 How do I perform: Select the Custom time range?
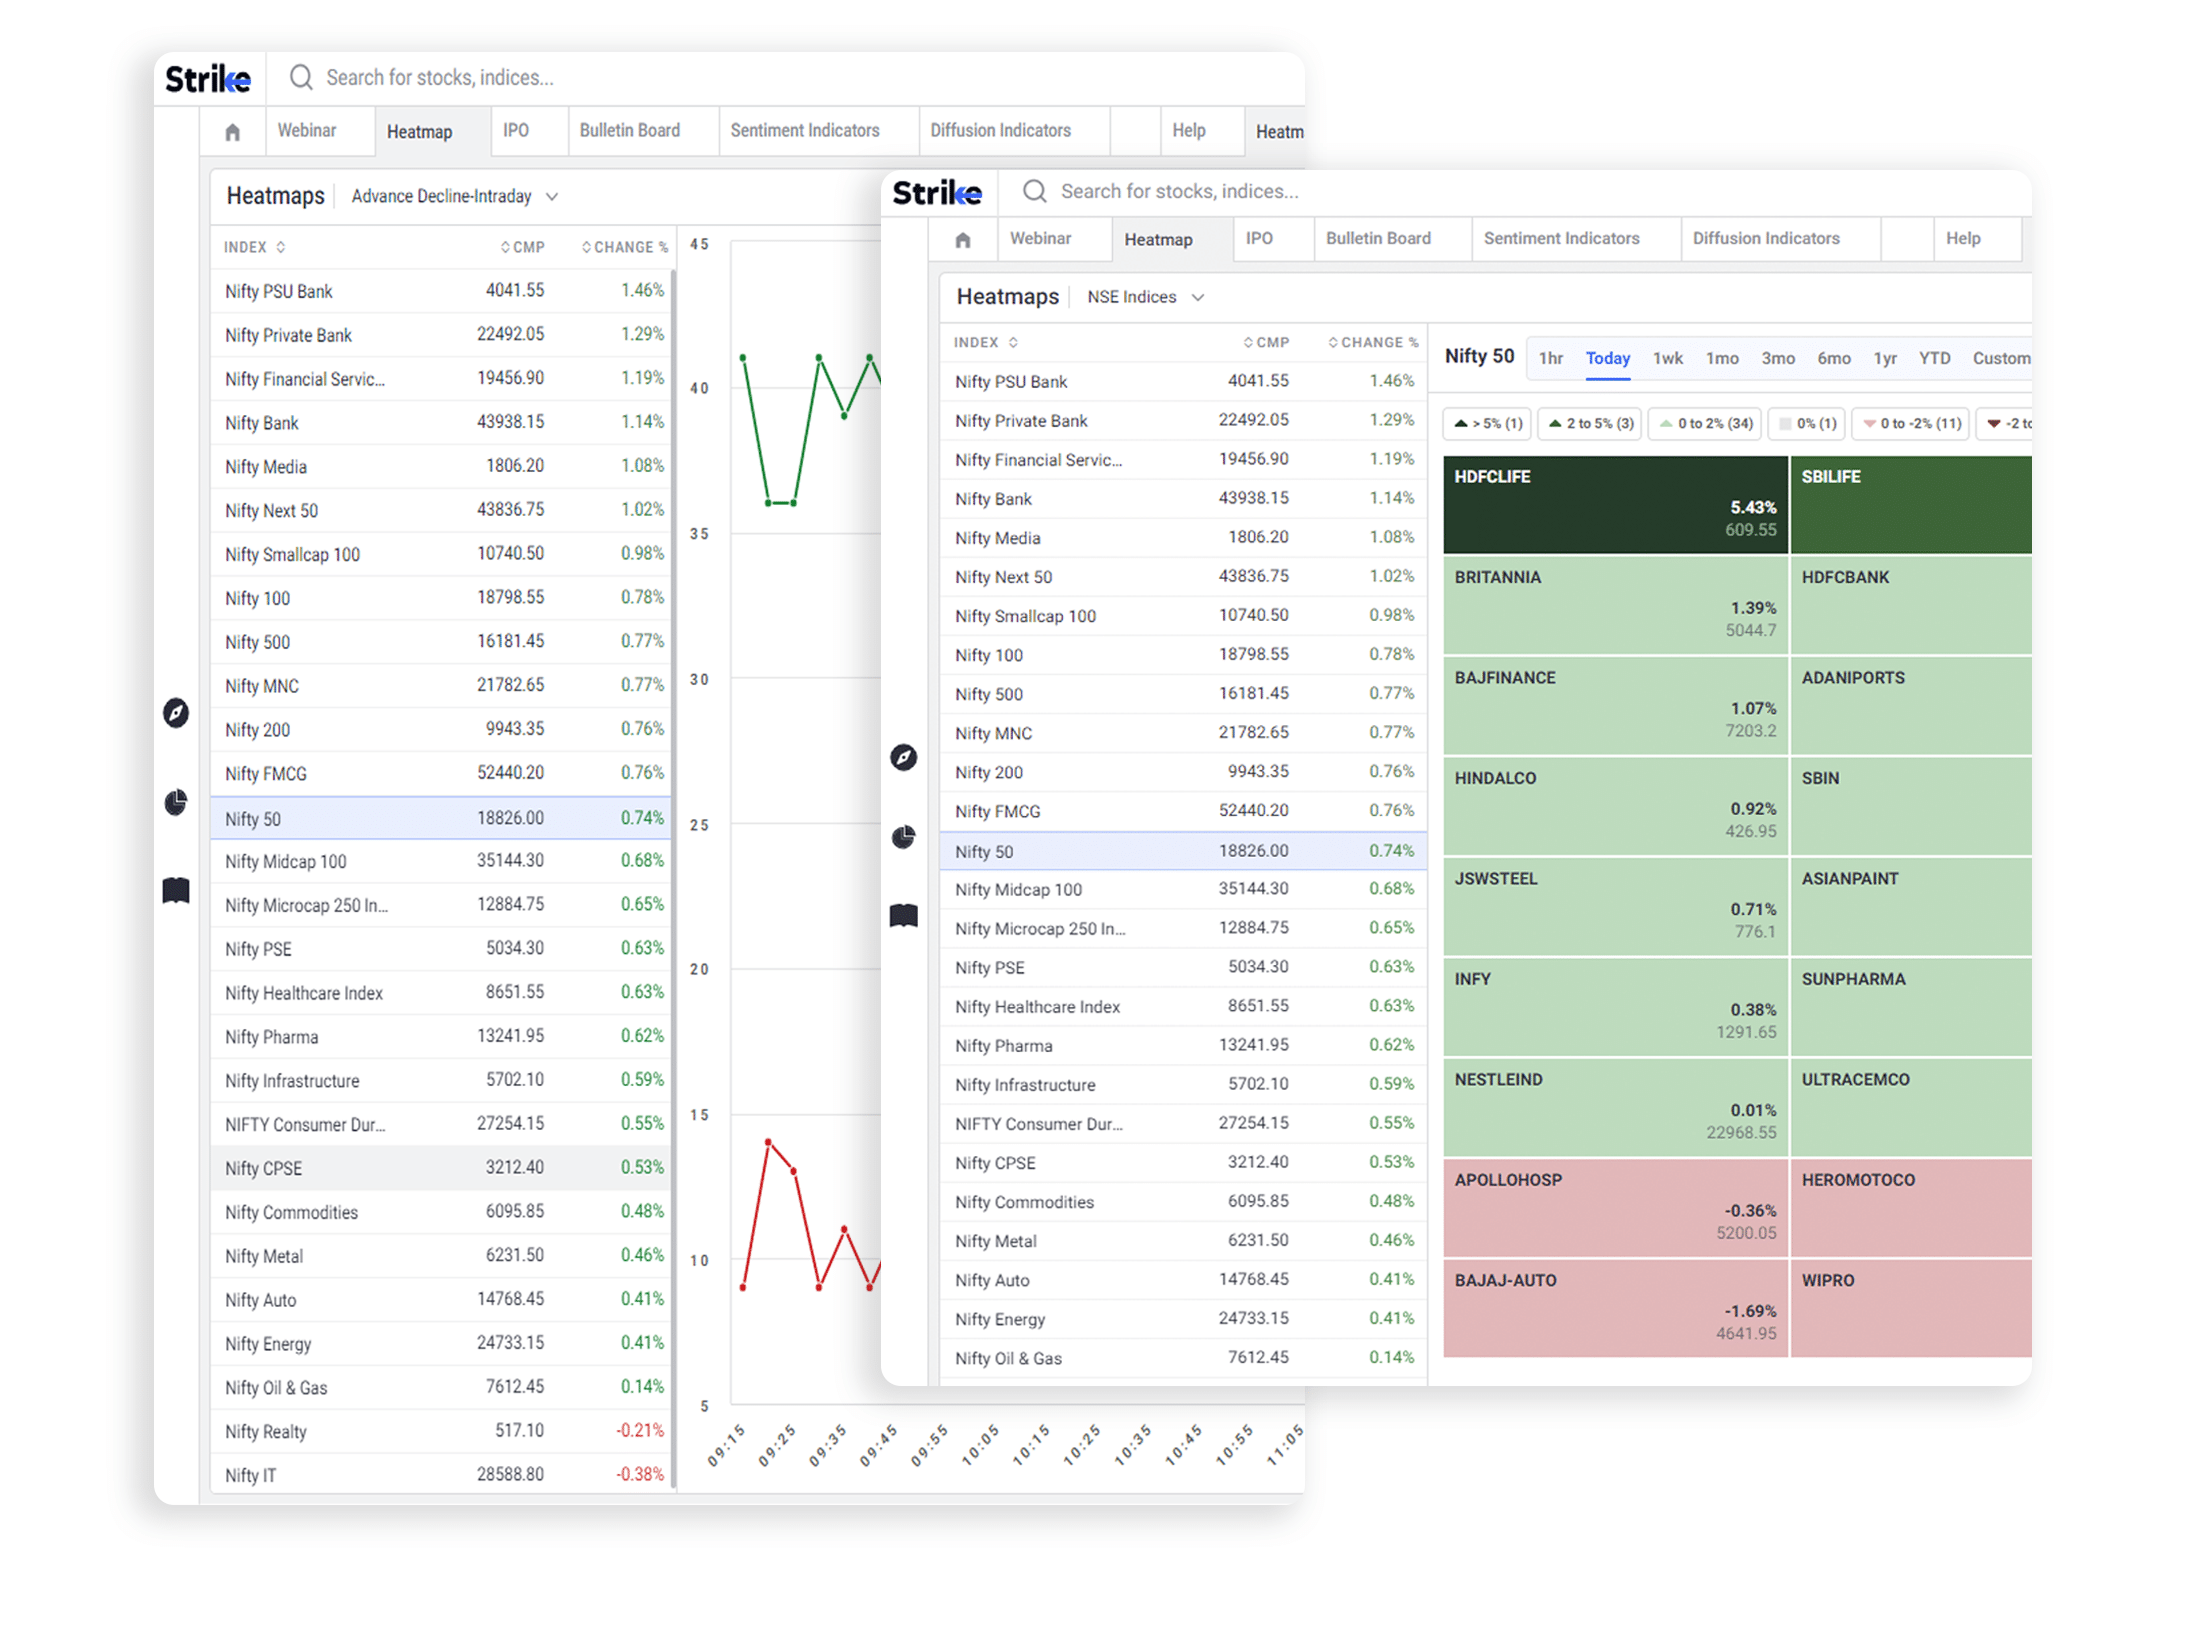click(2001, 358)
